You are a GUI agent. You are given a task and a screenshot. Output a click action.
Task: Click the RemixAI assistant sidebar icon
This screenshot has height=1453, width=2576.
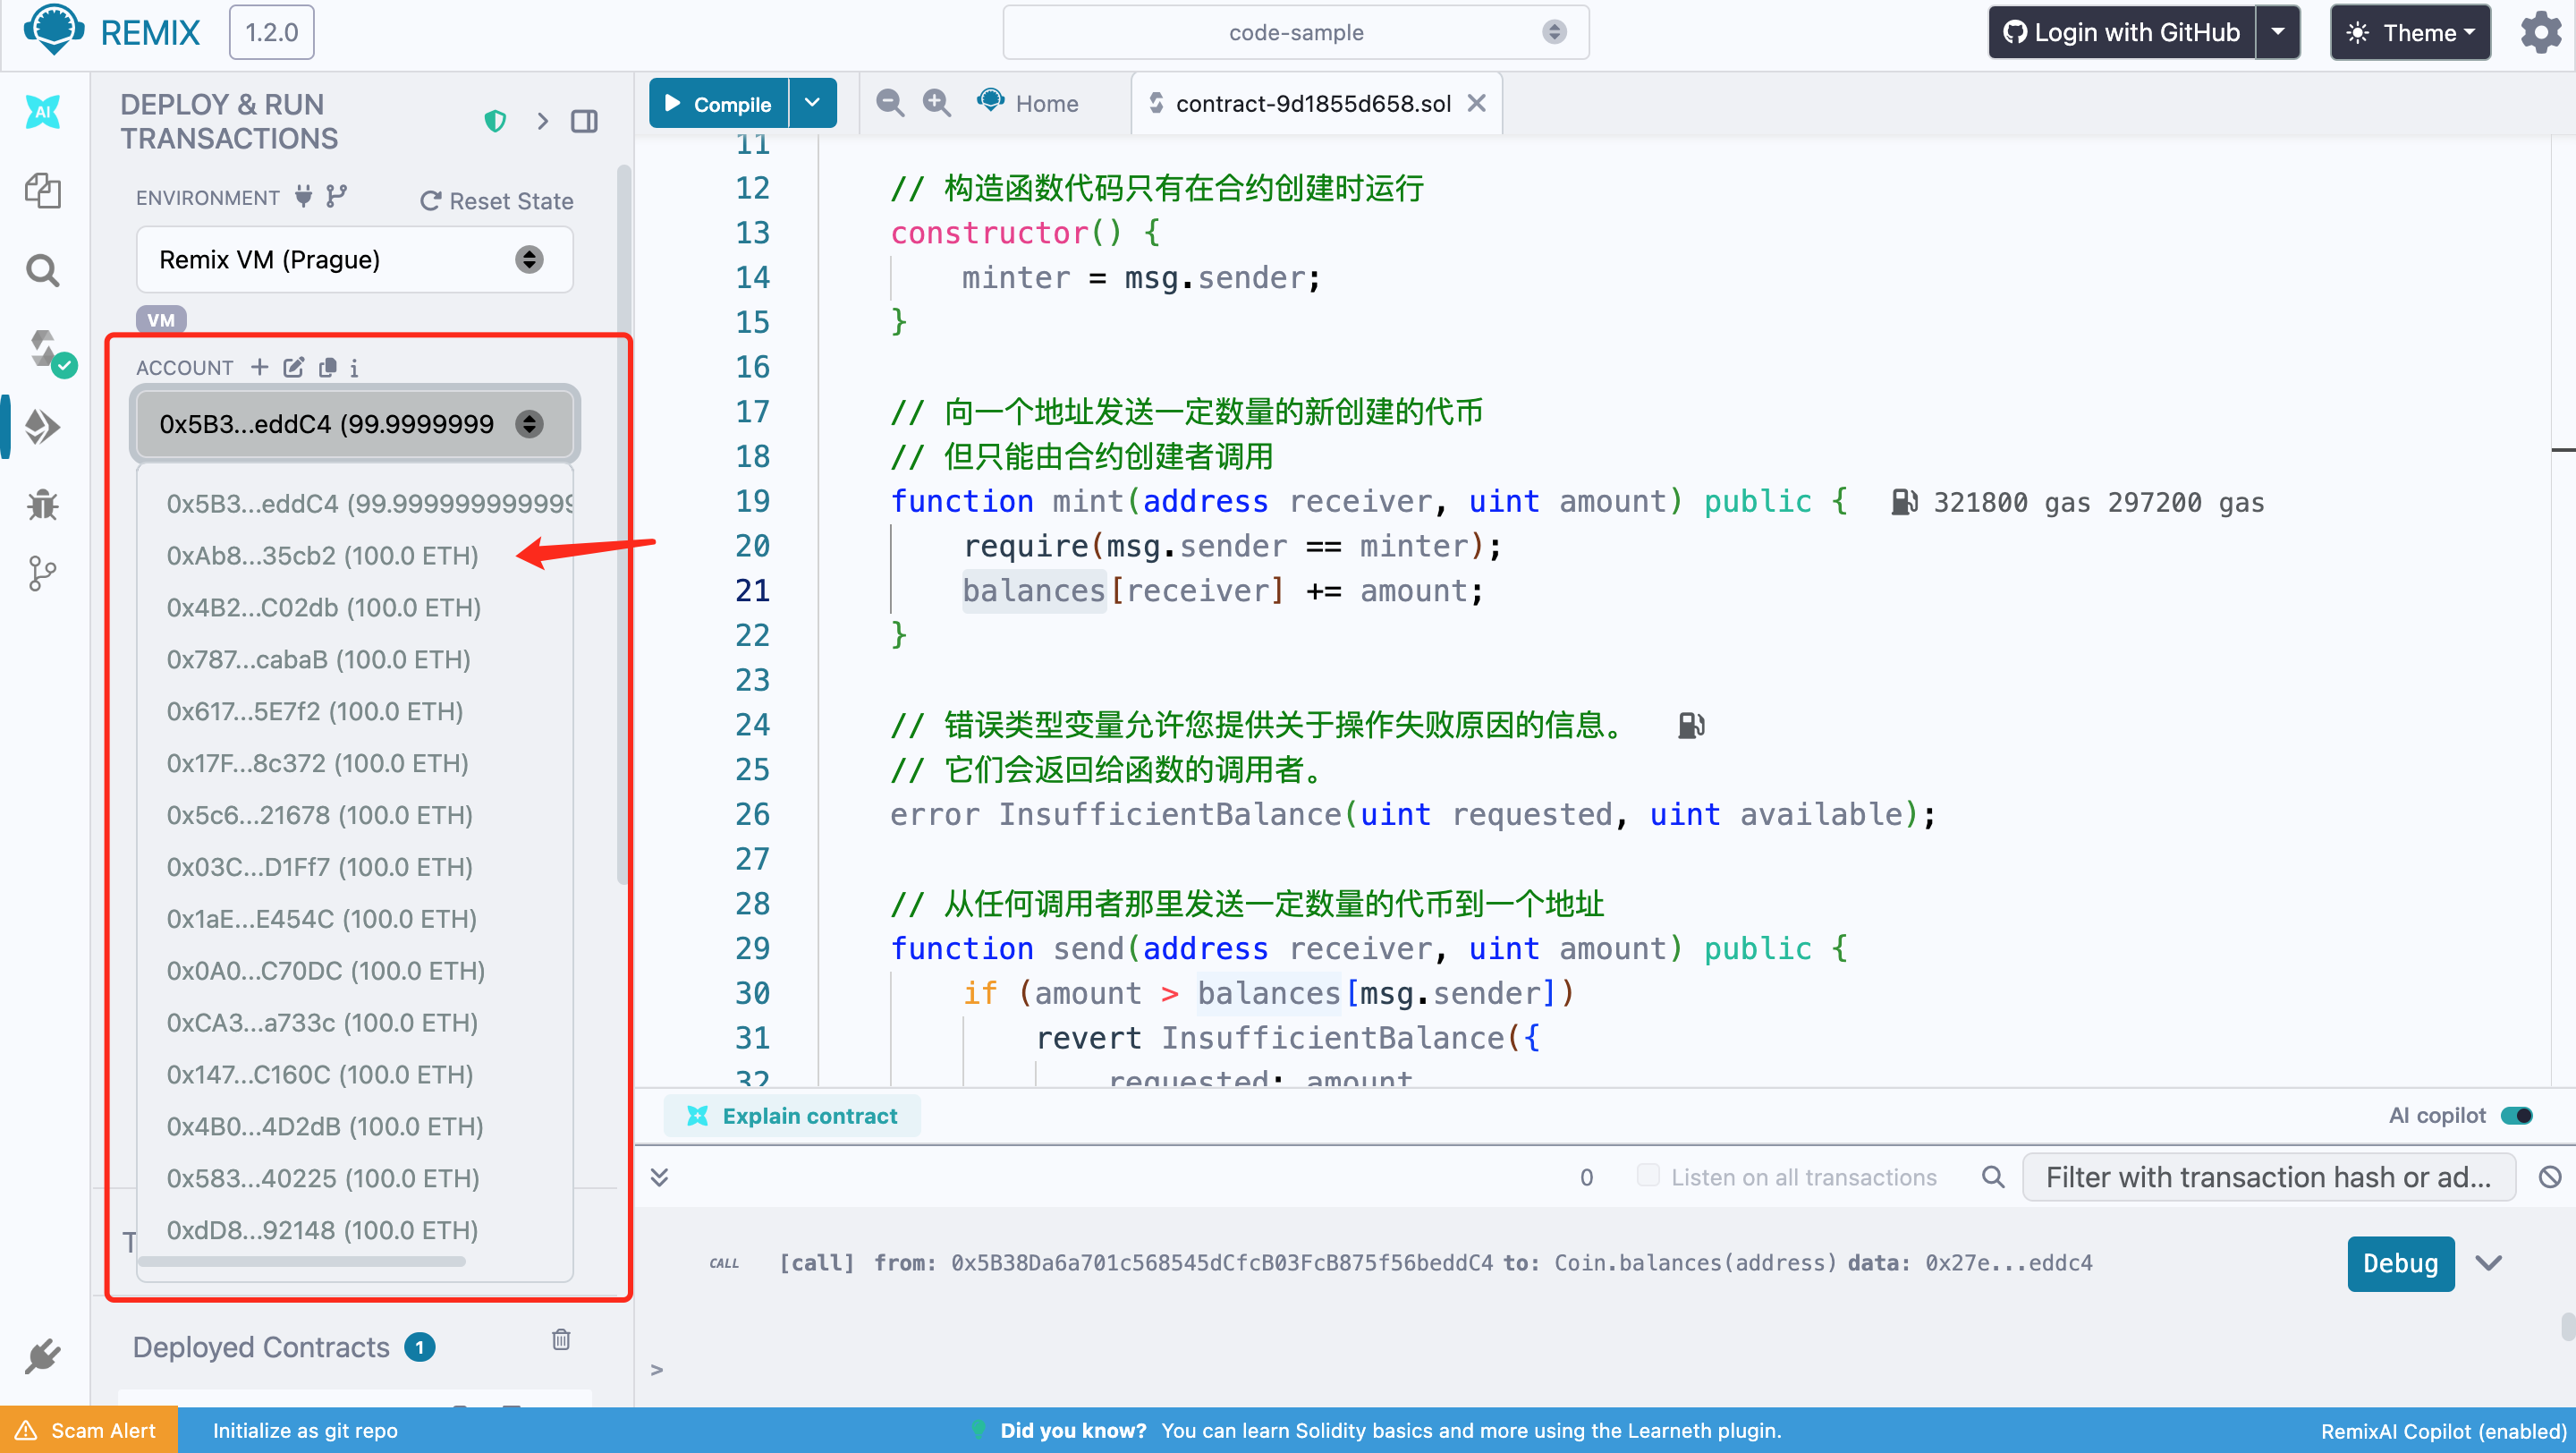42,112
